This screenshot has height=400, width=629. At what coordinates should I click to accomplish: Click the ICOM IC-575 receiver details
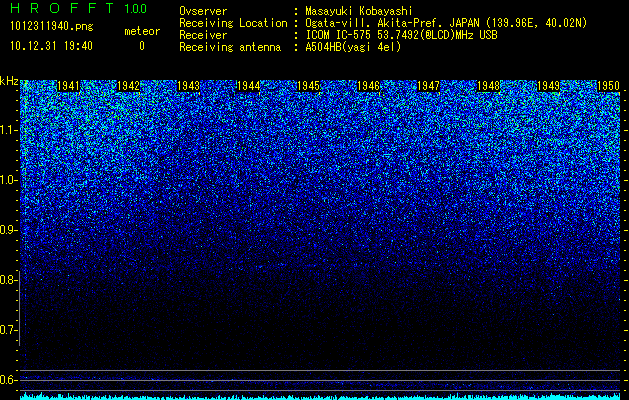pyautogui.click(x=401, y=35)
